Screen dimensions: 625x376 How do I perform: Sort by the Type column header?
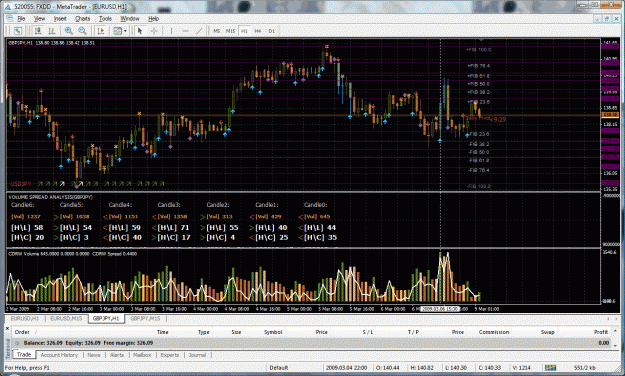(x=204, y=332)
